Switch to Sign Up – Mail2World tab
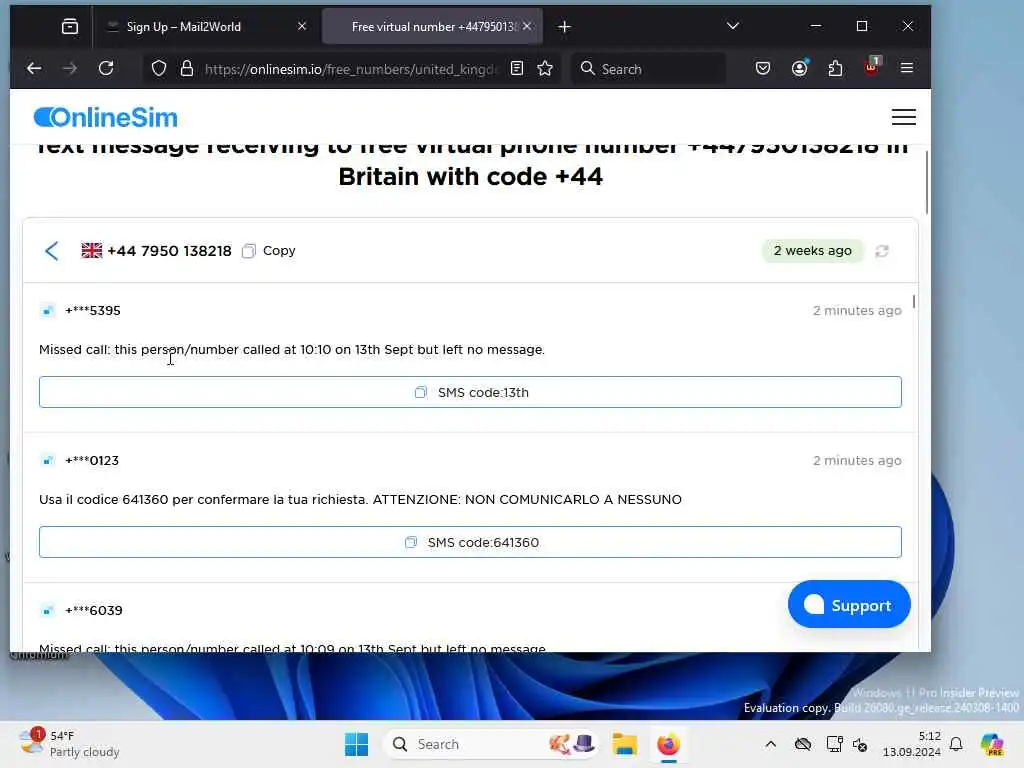This screenshot has width=1024, height=768. point(206,27)
